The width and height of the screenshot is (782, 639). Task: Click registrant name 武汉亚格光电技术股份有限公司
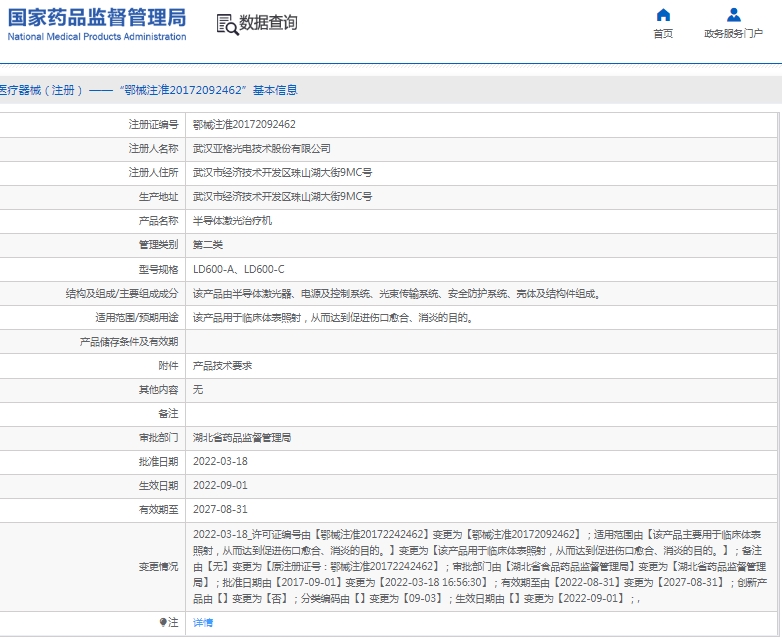[x=262, y=149]
